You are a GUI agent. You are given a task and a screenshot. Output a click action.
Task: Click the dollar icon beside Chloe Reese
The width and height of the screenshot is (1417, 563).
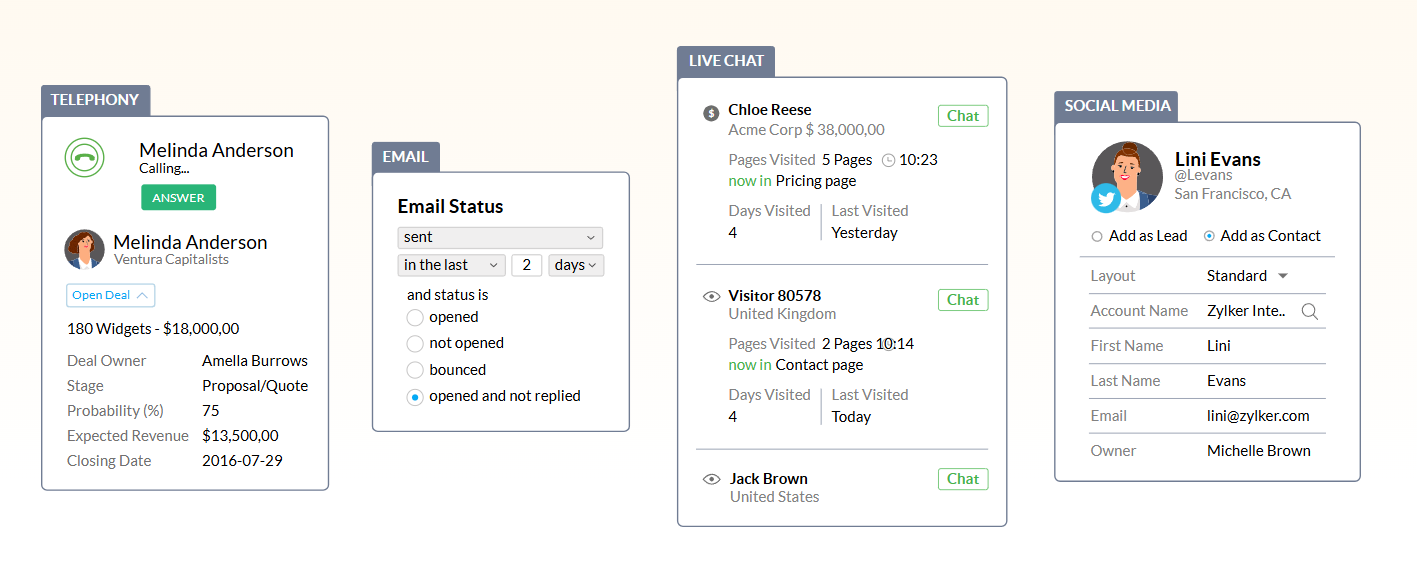click(711, 113)
